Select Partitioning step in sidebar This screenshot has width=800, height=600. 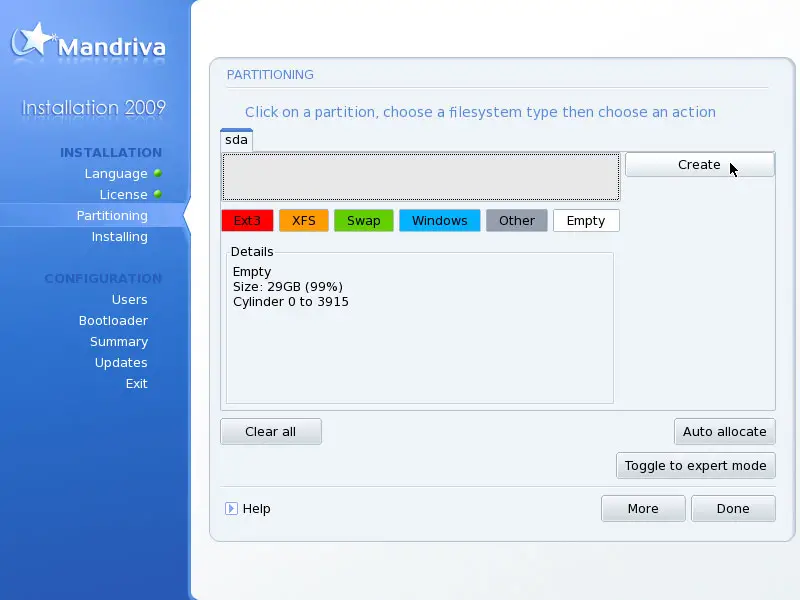click(x=112, y=215)
